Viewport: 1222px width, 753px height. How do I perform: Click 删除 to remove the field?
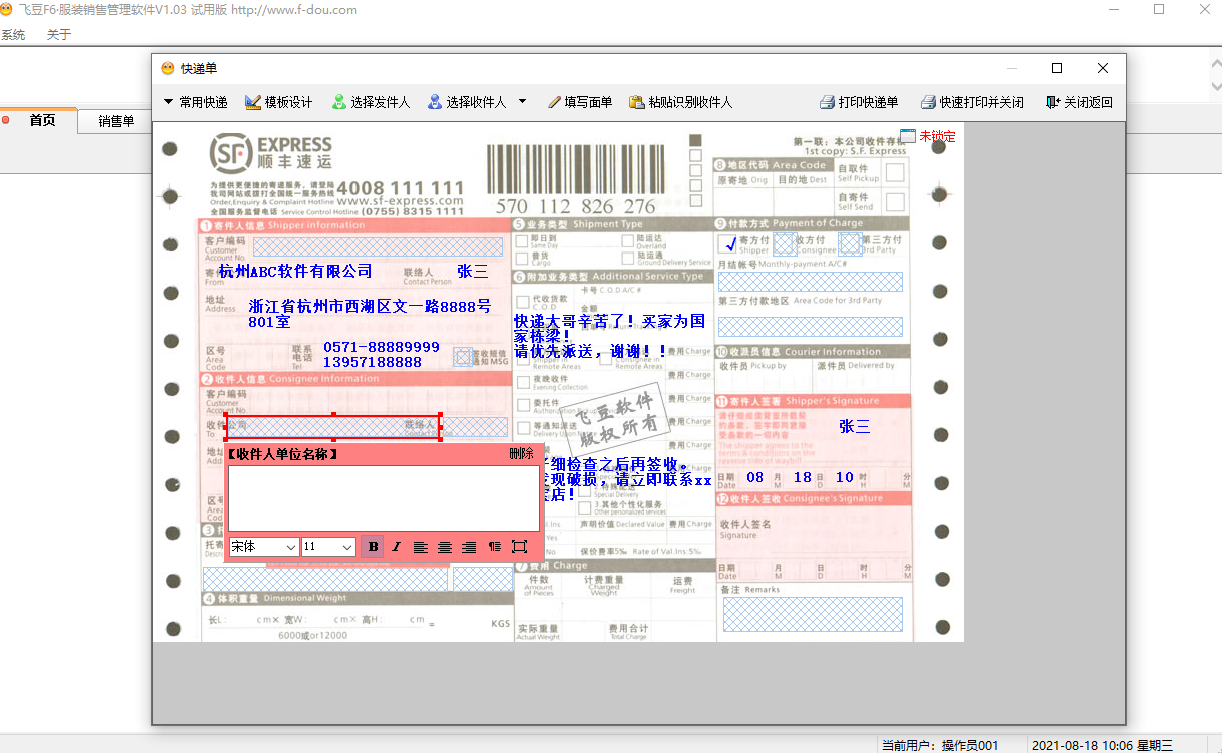click(521, 454)
